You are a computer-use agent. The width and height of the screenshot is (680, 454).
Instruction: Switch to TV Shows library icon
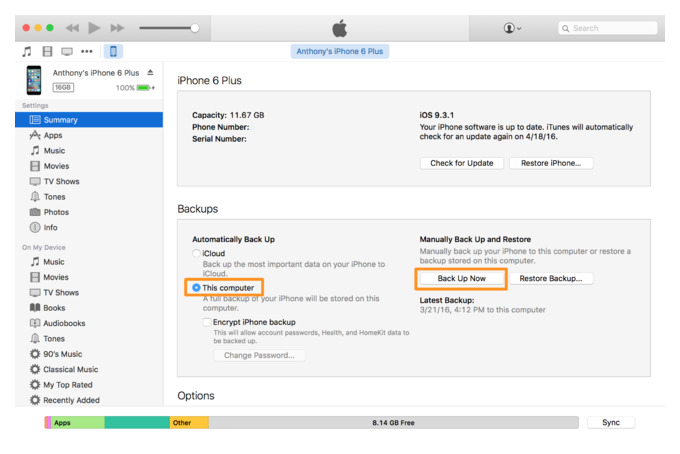(x=67, y=52)
